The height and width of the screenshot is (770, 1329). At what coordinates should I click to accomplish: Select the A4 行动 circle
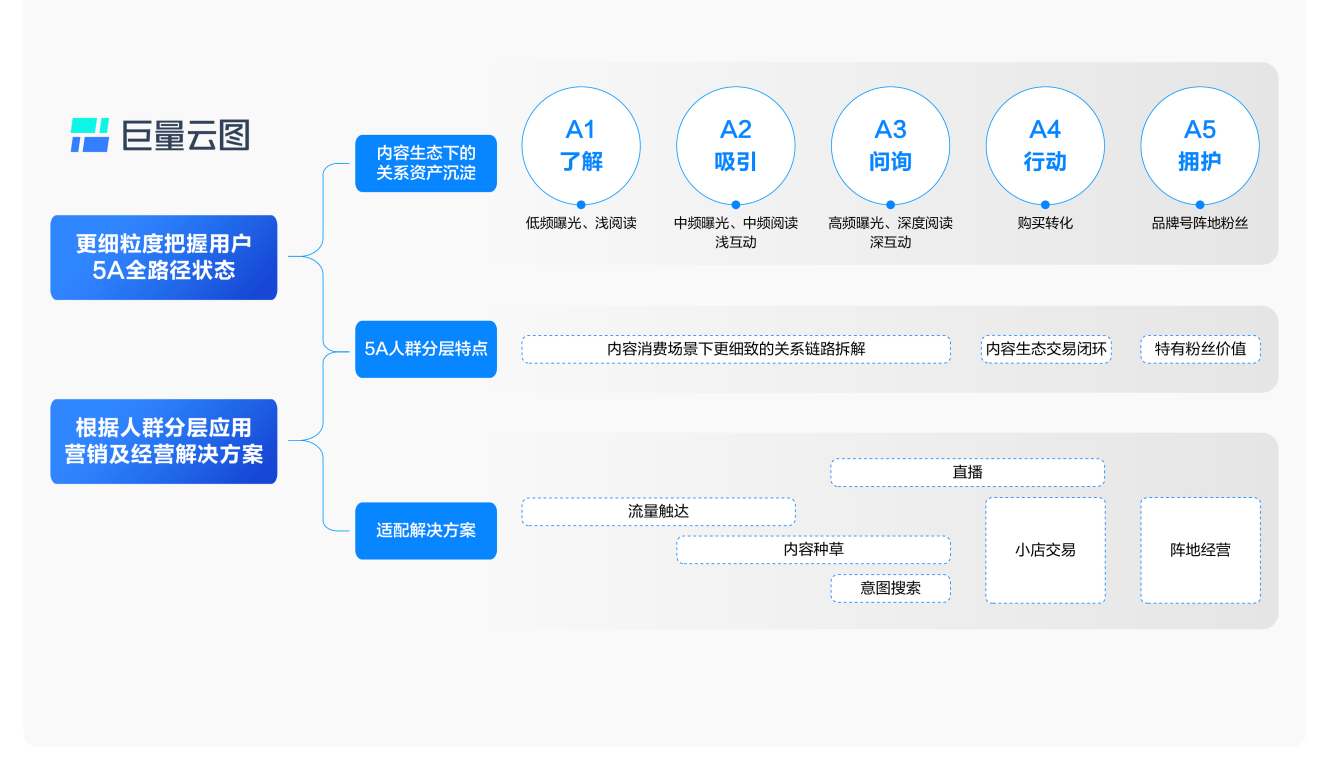(x=1045, y=145)
